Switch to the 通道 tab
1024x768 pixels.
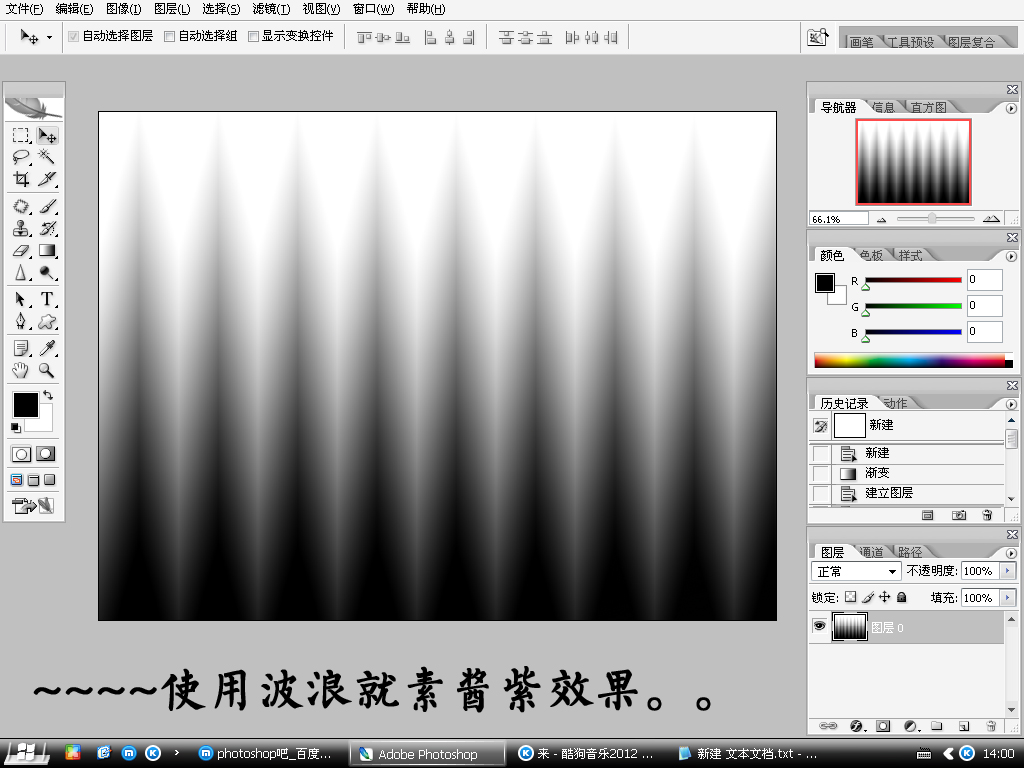click(870, 552)
